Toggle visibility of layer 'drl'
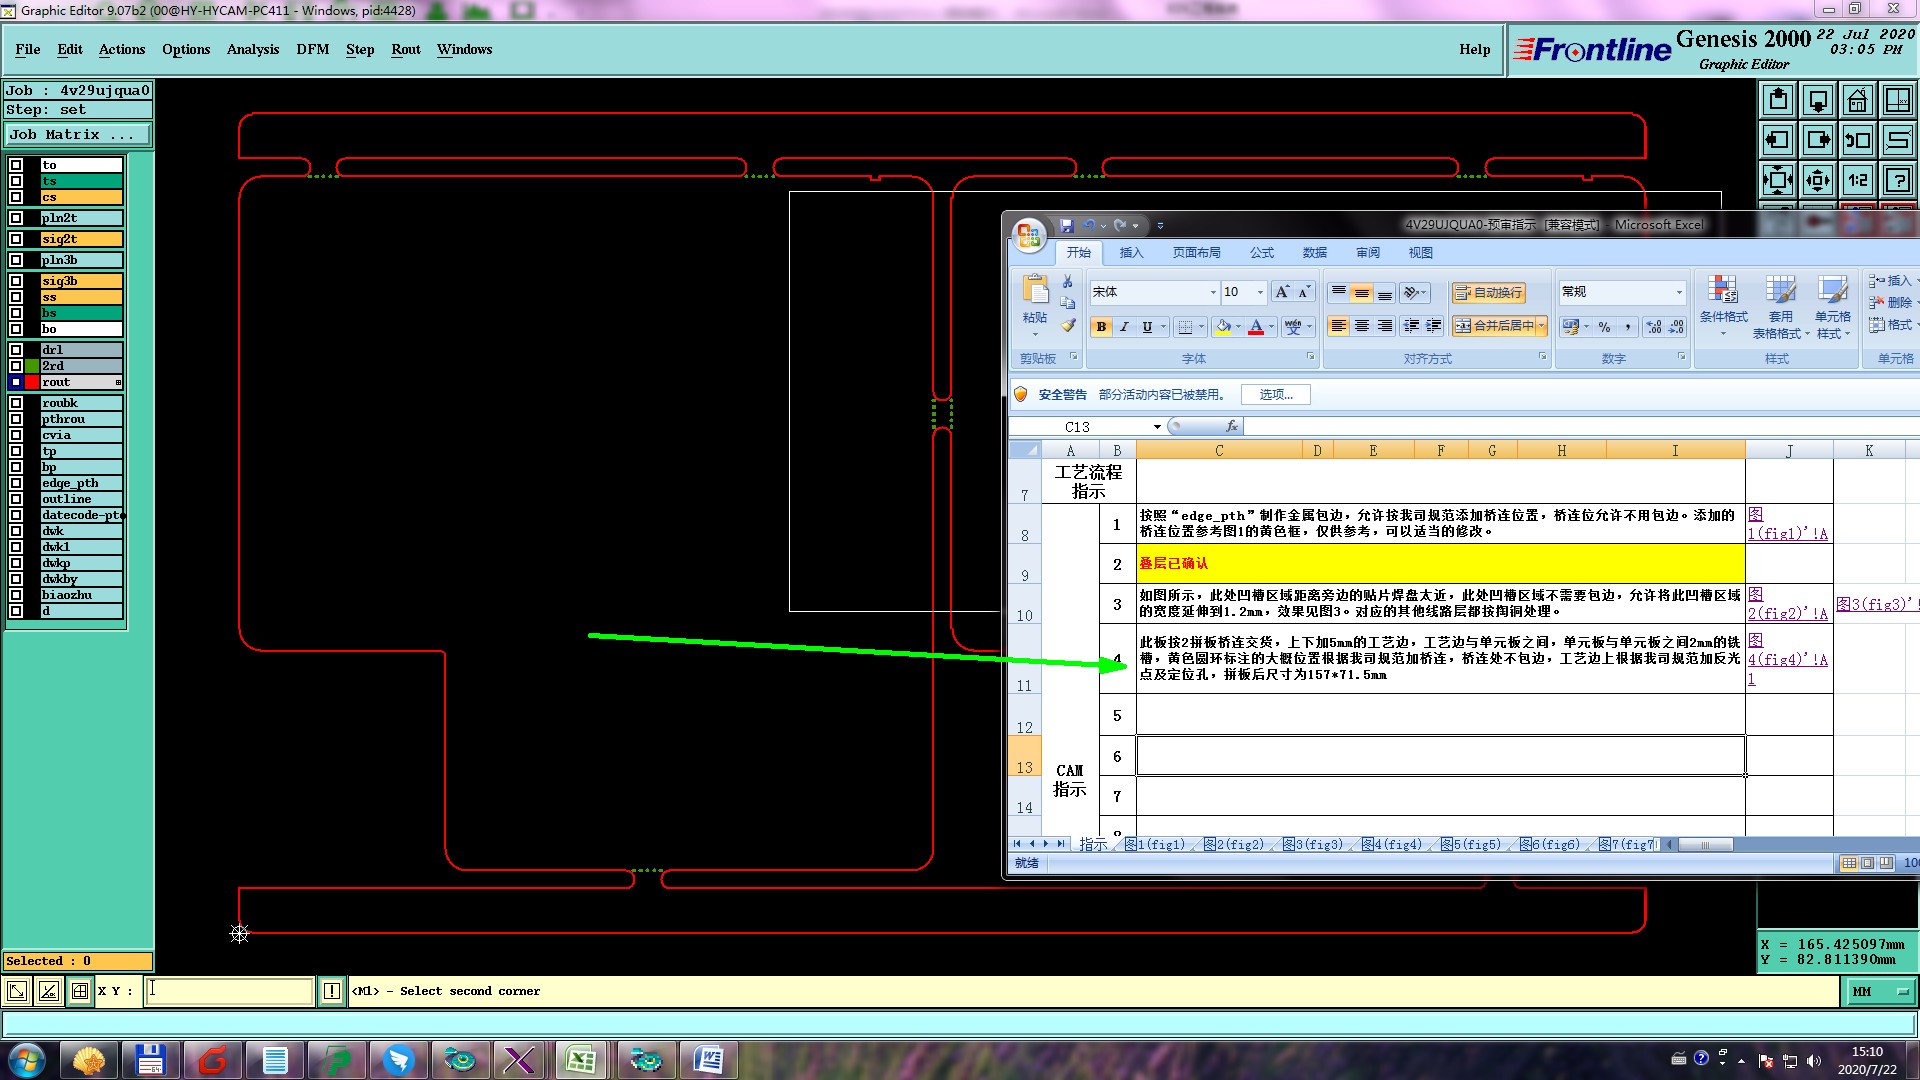The width and height of the screenshot is (1920, 1080). tap(16, 350)
